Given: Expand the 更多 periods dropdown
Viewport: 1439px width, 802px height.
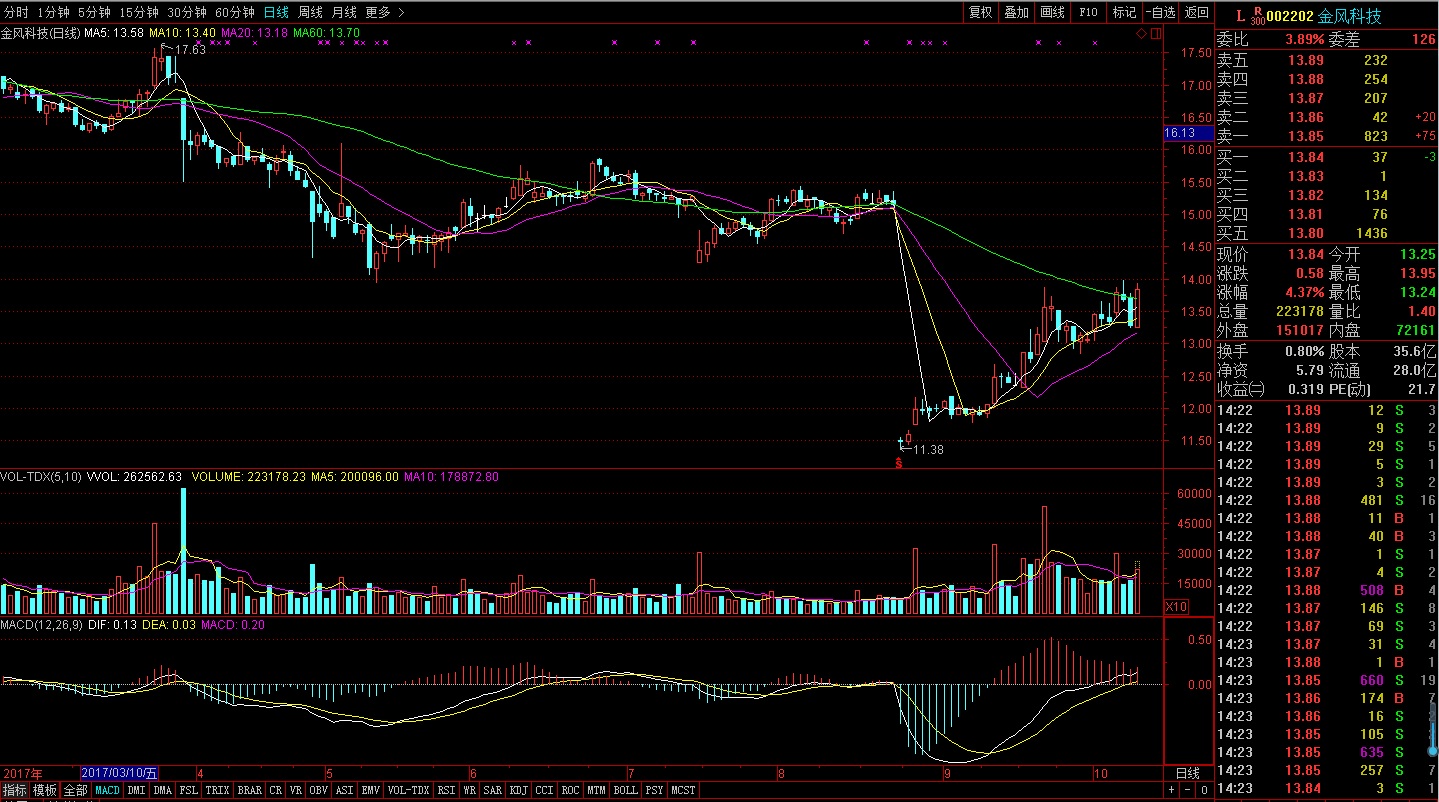Looking at the screenshot, I should (384, 12).
